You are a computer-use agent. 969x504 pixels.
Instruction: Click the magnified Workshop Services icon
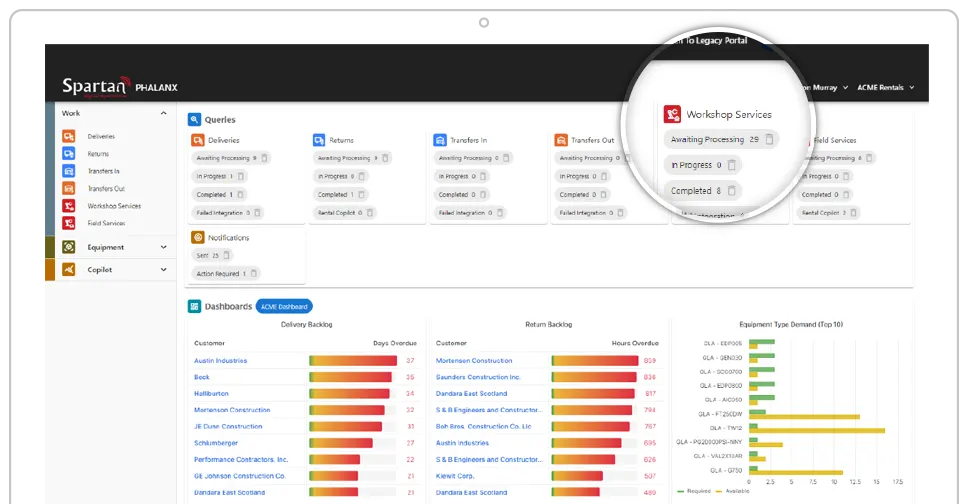pos(672,114)
